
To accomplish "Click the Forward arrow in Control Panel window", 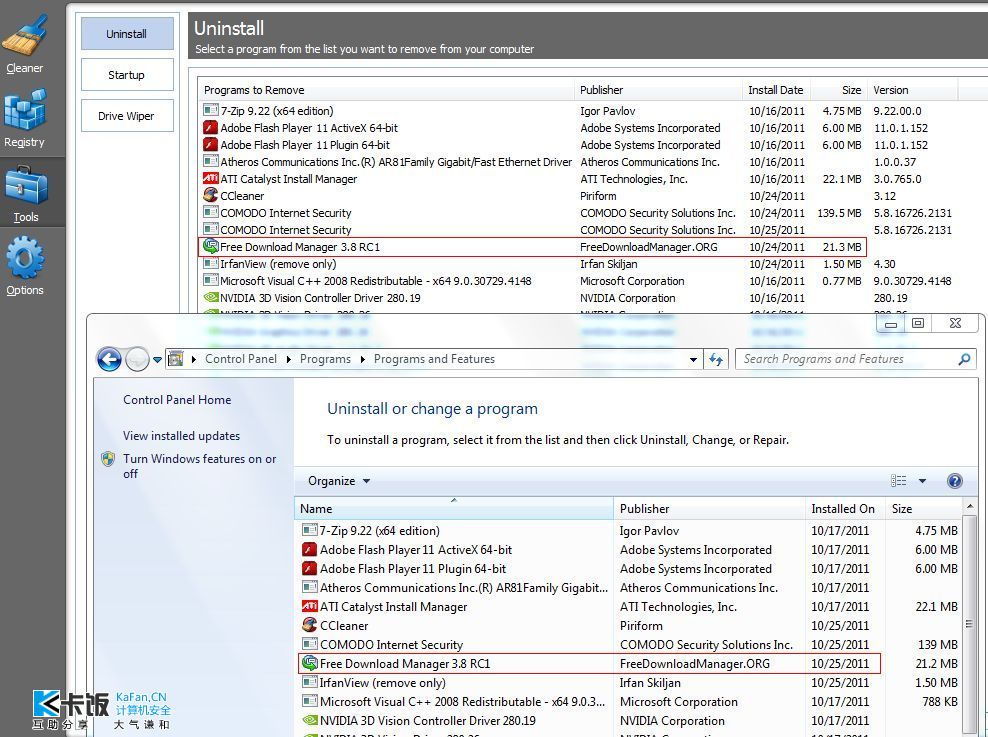I will [137, 360].
